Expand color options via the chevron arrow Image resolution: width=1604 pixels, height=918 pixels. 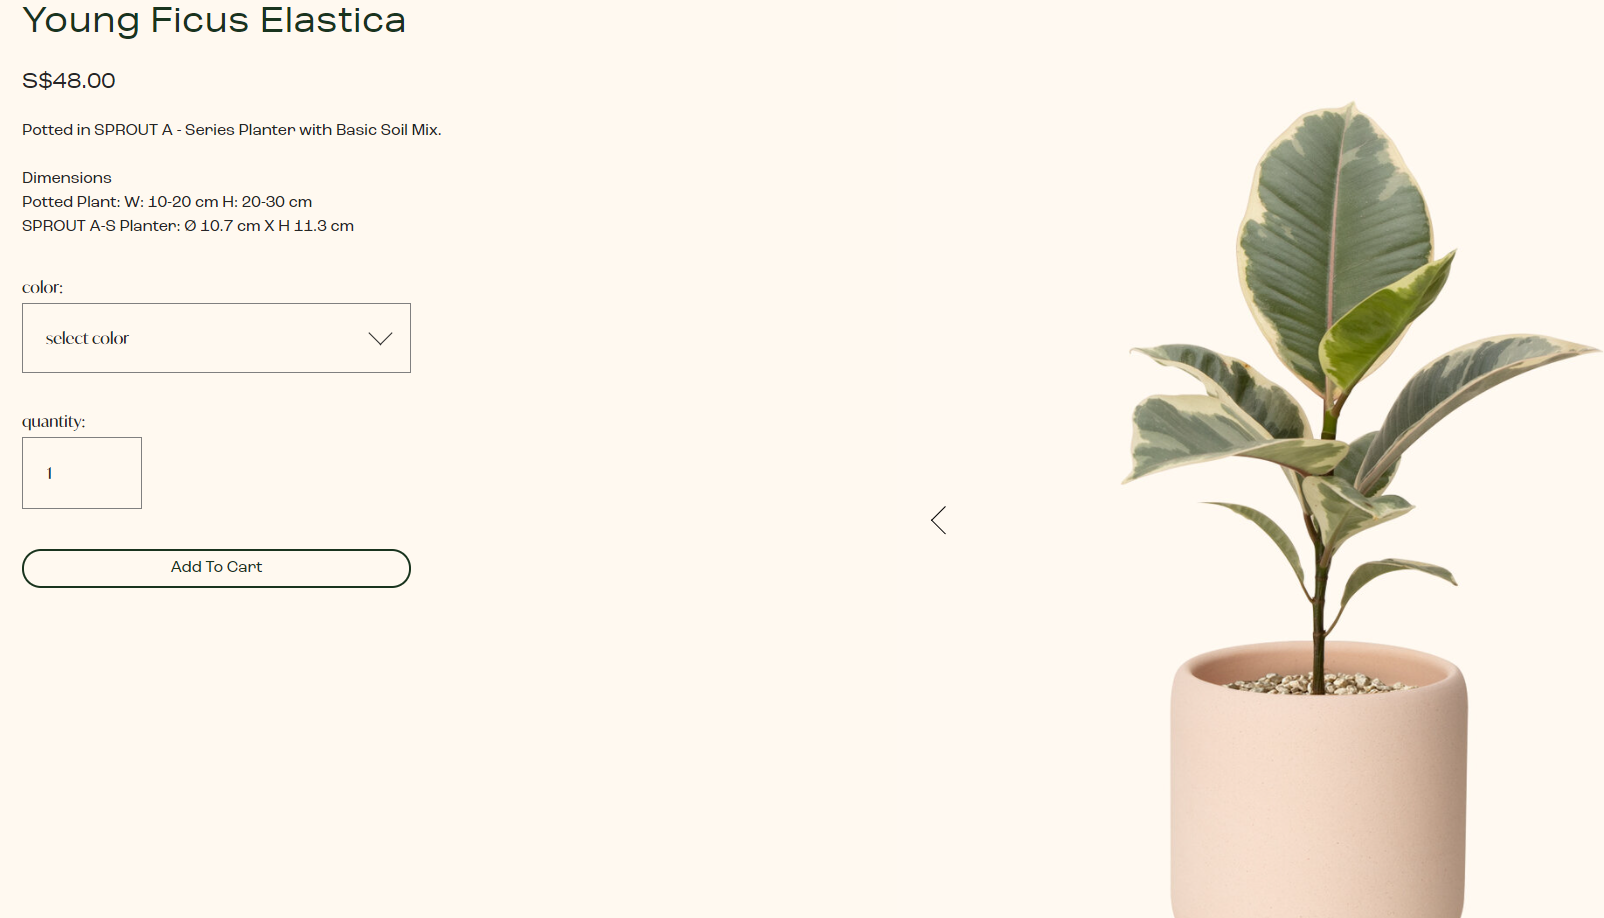380,339
